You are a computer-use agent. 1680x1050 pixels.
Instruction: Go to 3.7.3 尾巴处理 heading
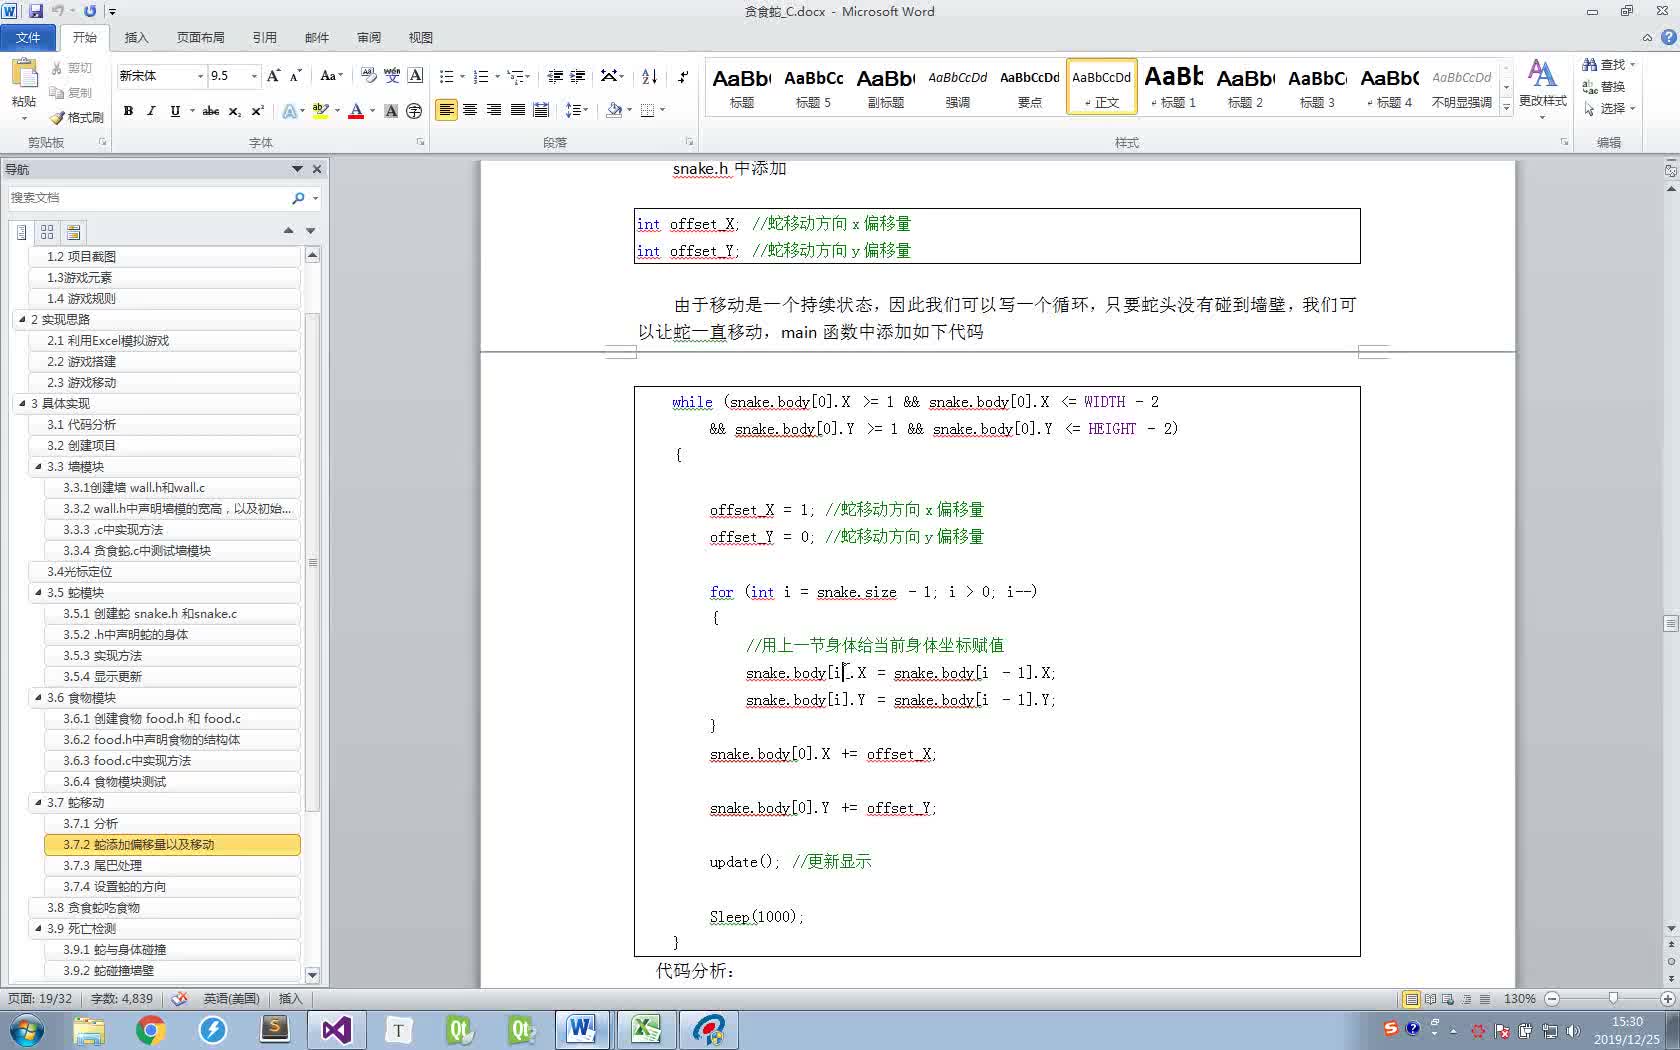[172, 865]
